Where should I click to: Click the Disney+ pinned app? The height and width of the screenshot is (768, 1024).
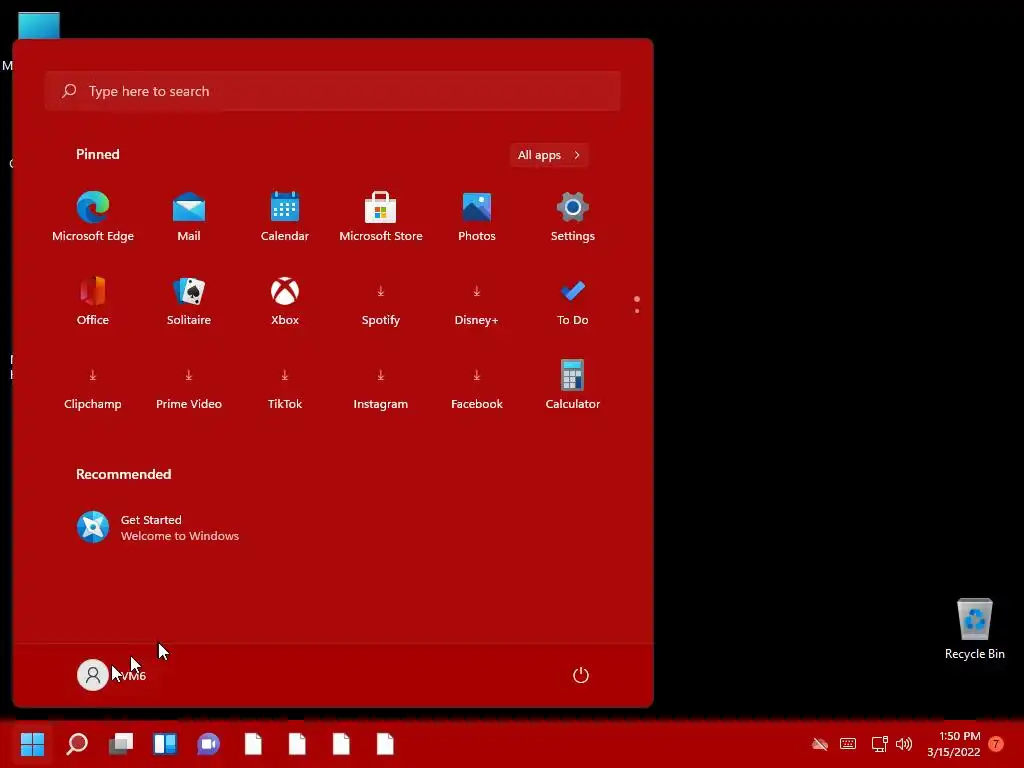477,301
